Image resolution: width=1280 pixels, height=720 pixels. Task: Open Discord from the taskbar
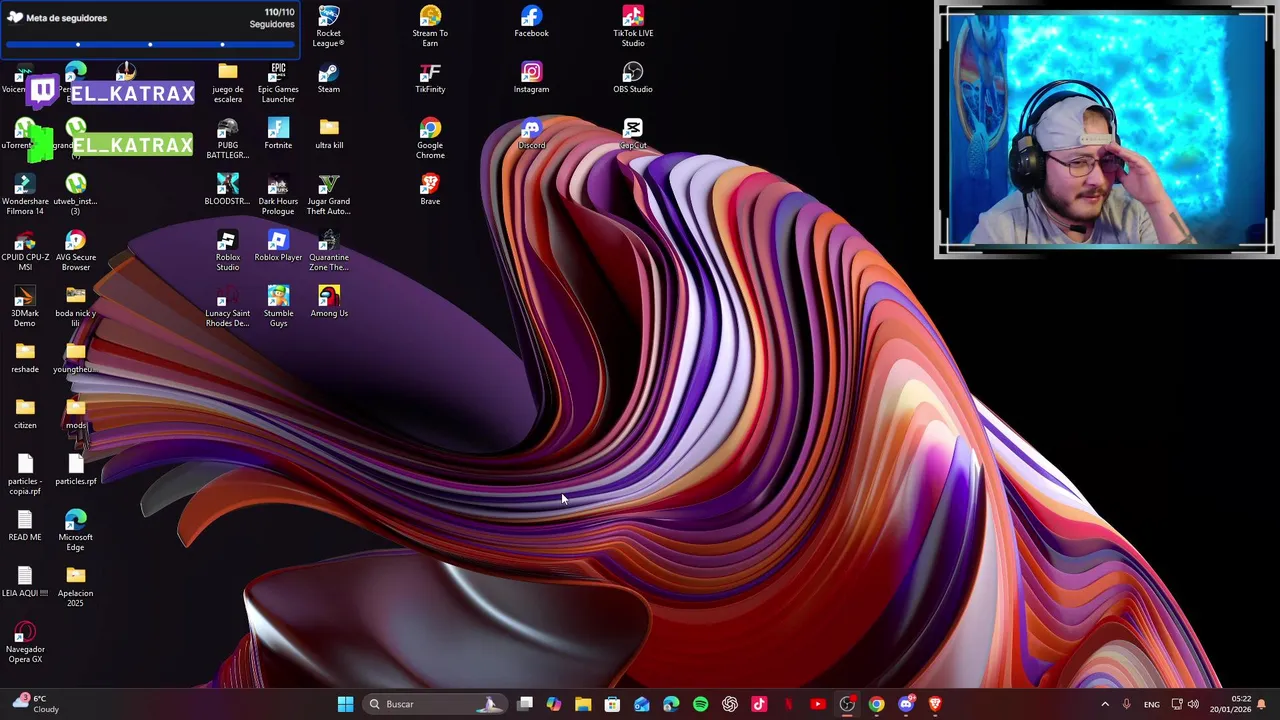906,704
